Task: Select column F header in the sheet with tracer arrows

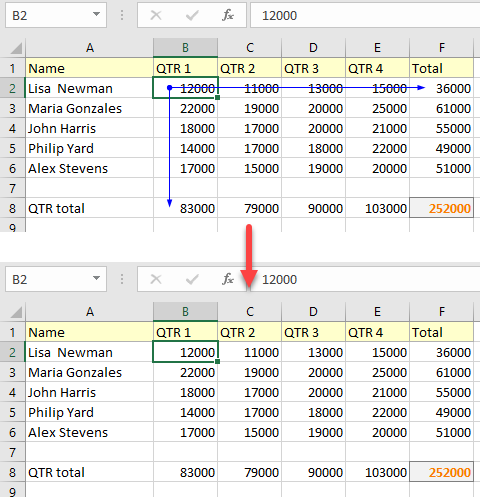Action: point(442,48)
